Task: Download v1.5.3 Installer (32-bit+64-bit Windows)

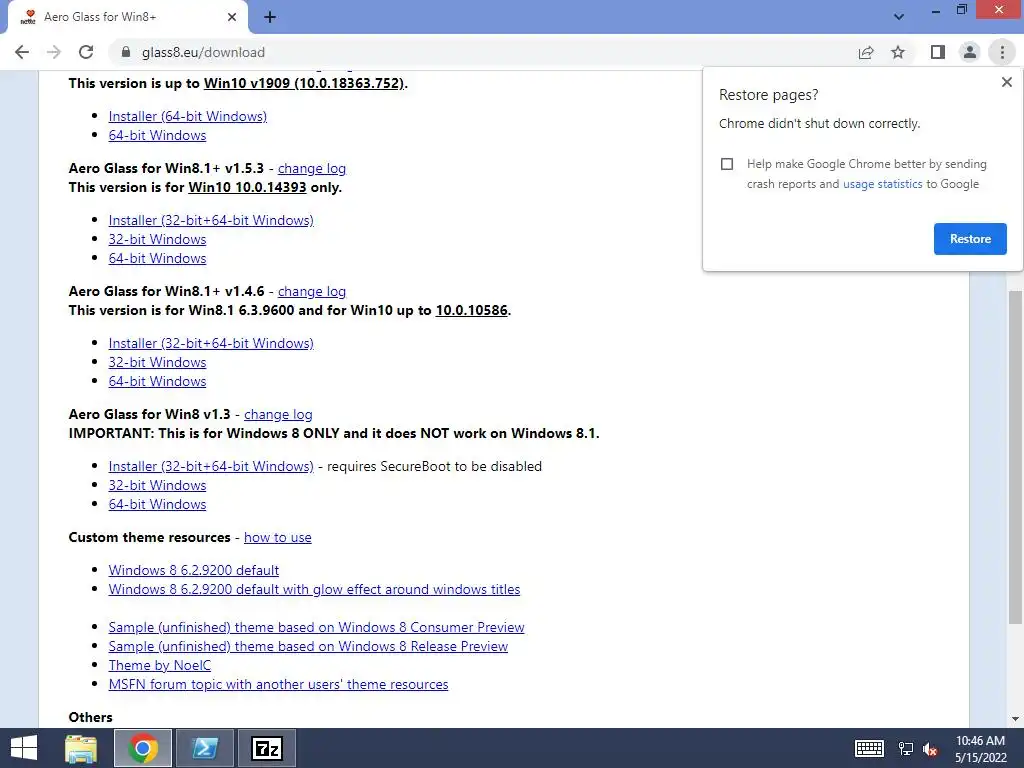Action: 211,220
